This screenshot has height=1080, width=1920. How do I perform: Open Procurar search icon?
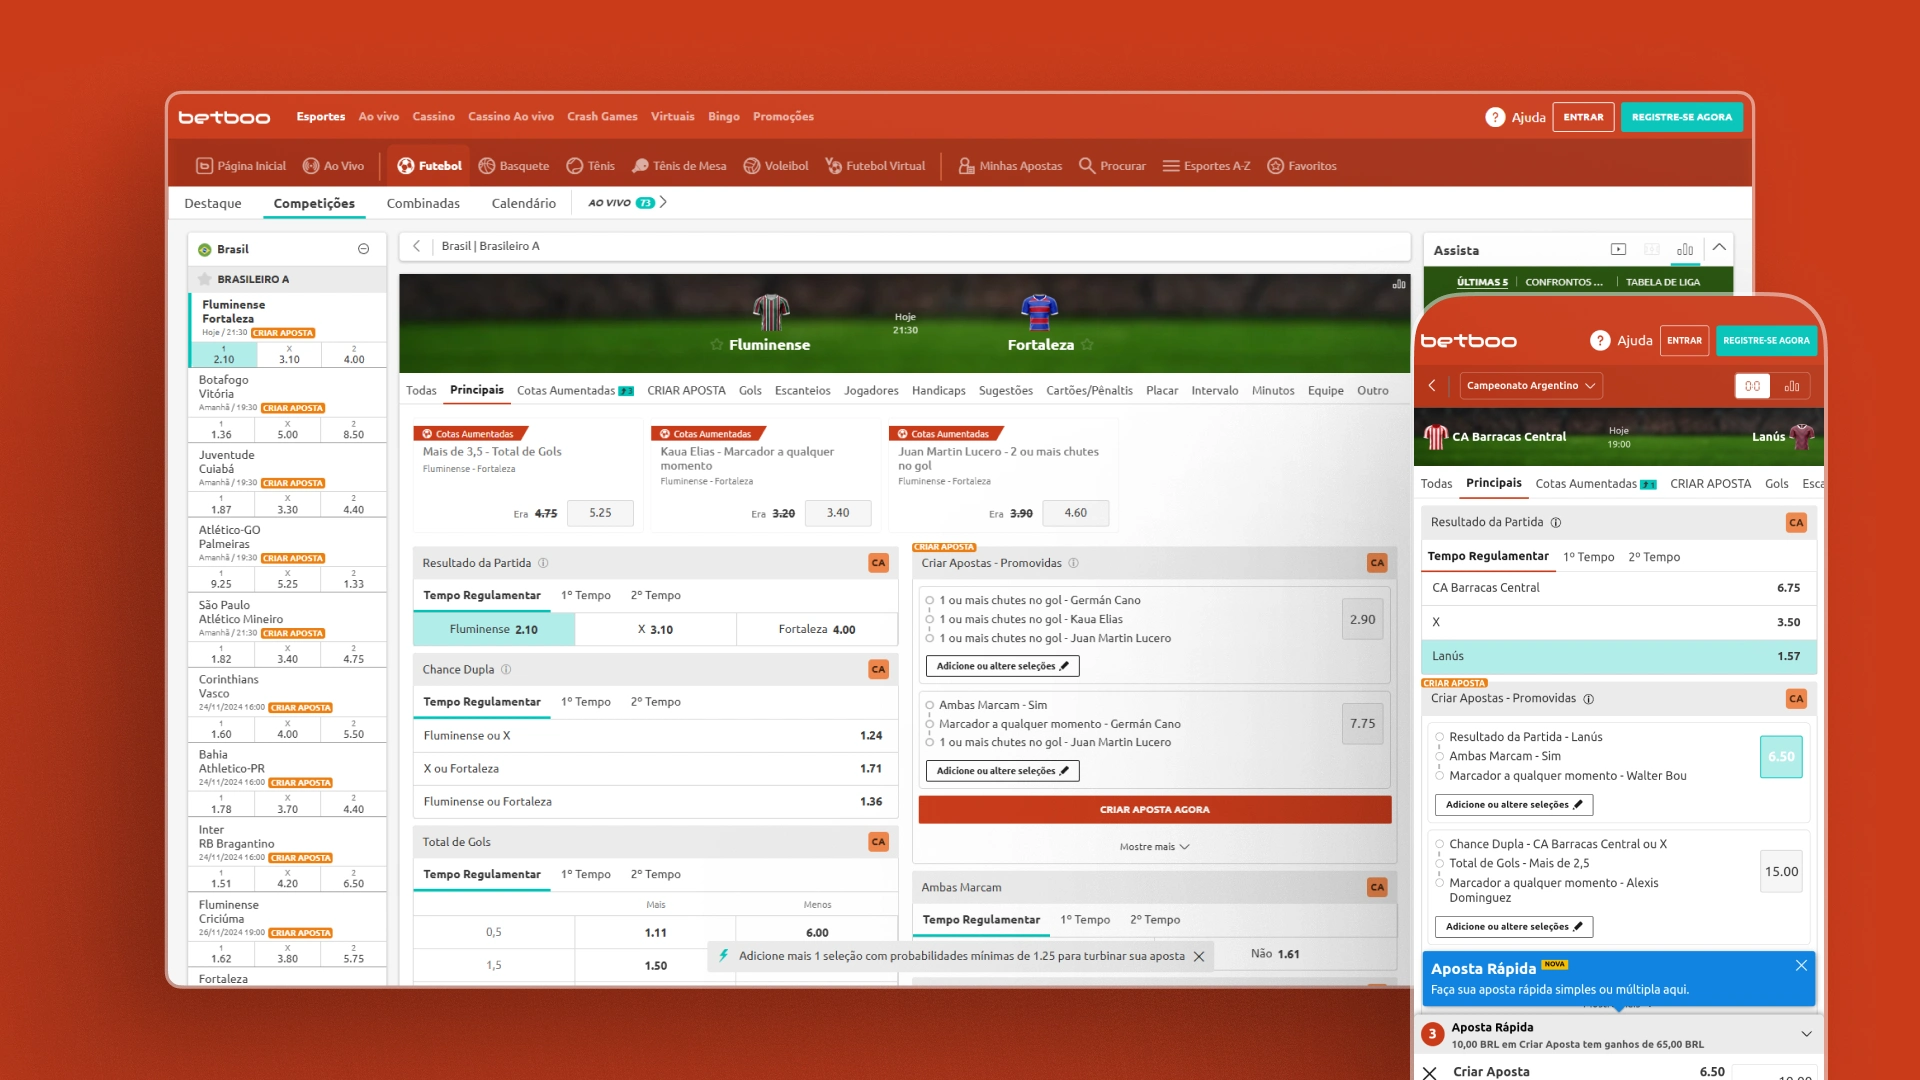1087,166
